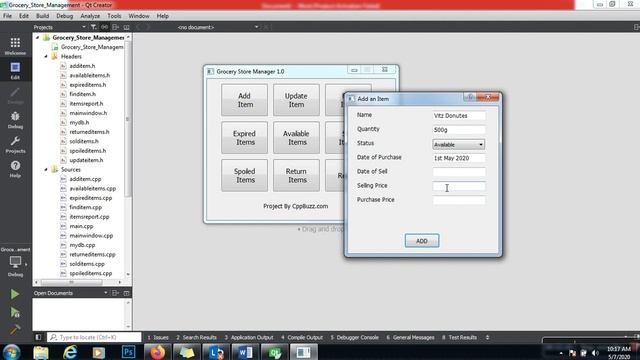This screenshot has width=640, height=360.
Task: Click the filter tree icon in Projects pane
Action: pos(93,27)
